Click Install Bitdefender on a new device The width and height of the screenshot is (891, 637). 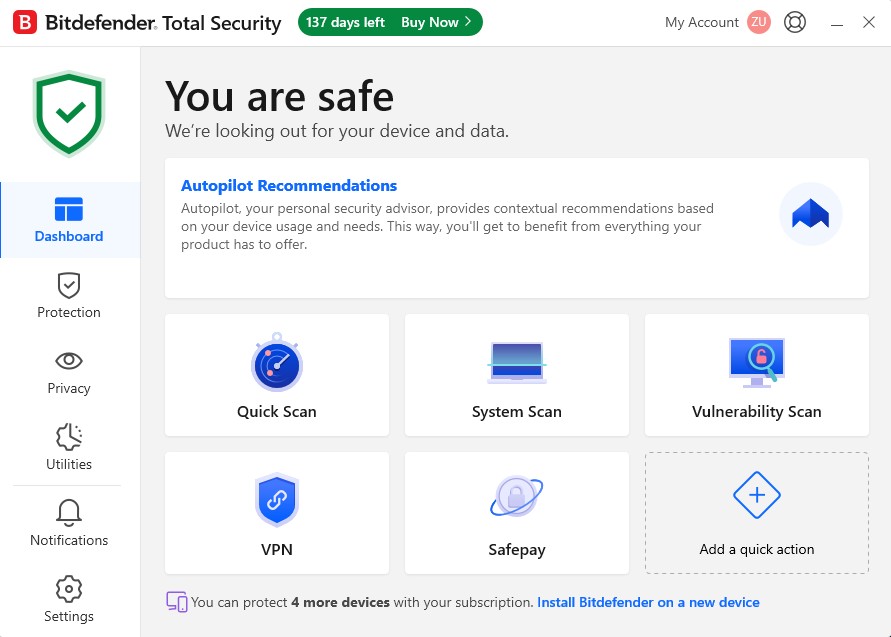click(x=648, y=602)
